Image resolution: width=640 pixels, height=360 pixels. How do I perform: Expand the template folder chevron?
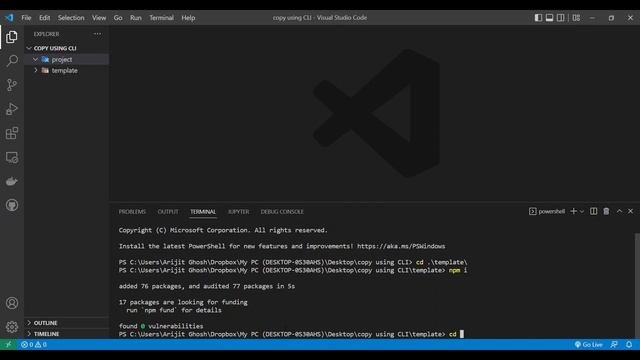(36, 70)
